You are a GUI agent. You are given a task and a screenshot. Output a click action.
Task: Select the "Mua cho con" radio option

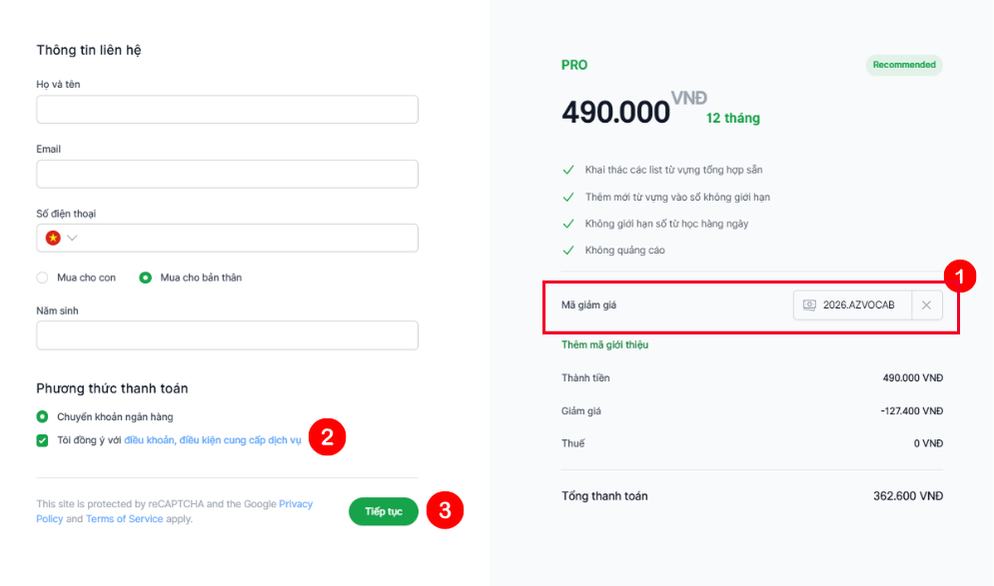[42, 278]
